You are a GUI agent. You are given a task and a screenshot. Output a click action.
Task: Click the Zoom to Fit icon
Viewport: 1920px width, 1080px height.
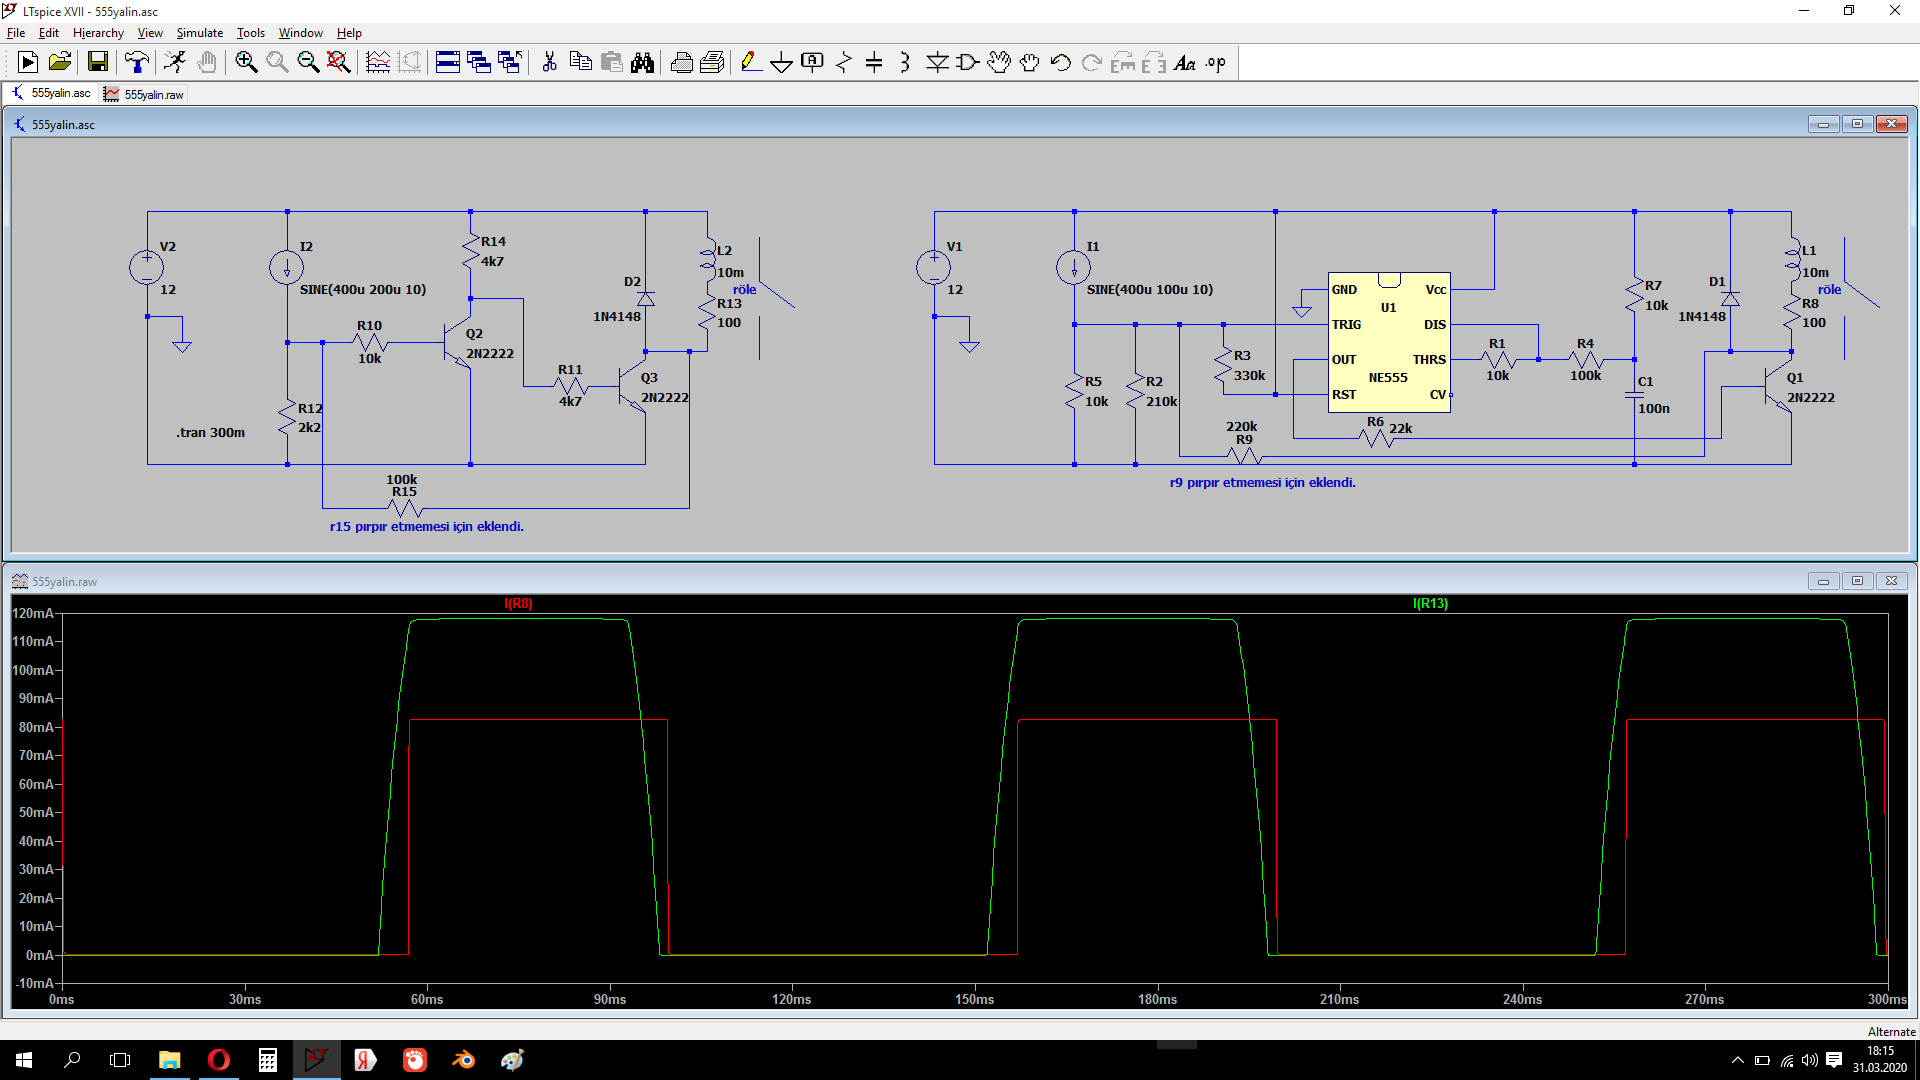[339, 63]
